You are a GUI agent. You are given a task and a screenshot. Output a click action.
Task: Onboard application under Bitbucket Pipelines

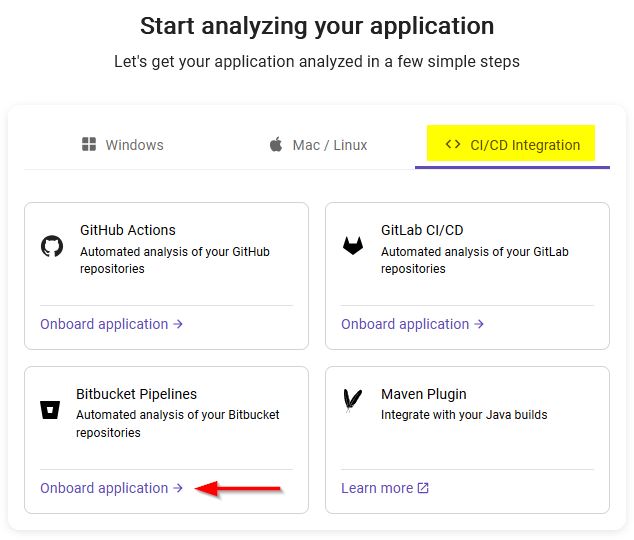[111, 488]
